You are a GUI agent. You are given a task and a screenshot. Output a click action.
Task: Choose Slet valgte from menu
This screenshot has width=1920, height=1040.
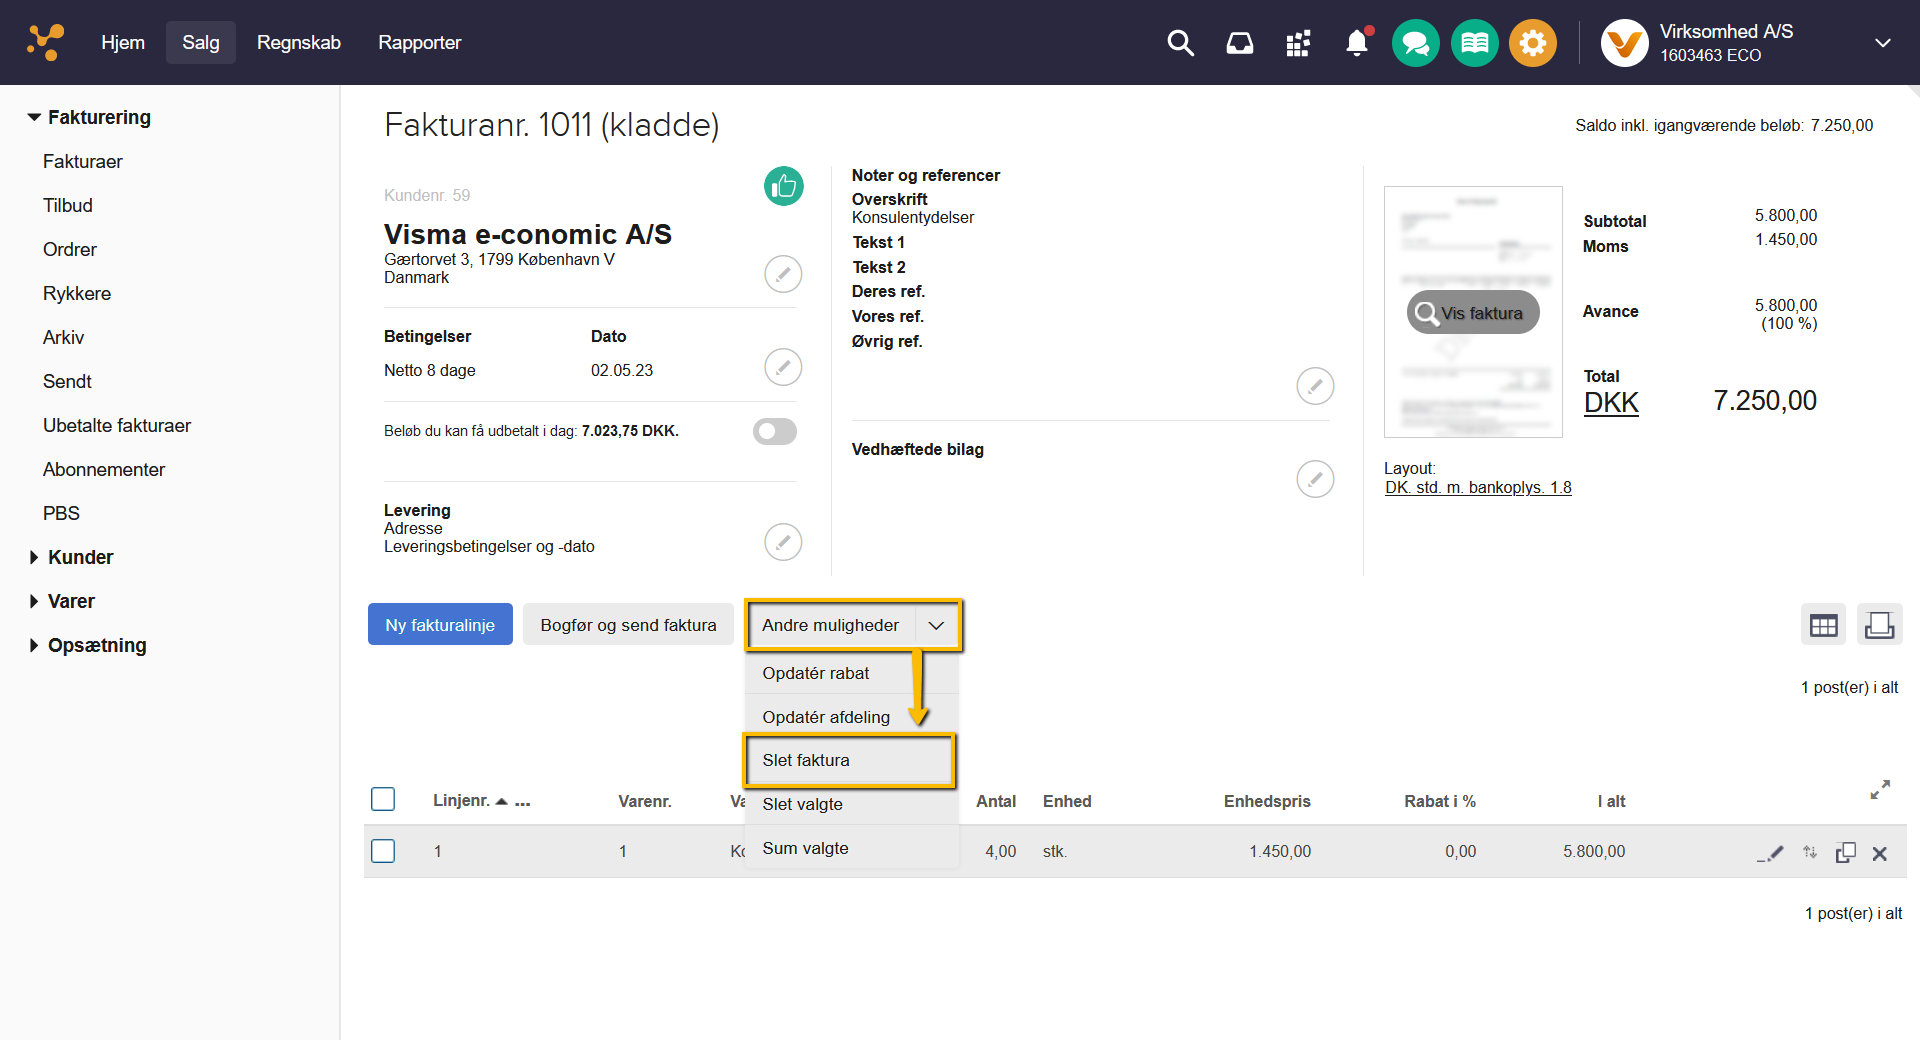852,804
